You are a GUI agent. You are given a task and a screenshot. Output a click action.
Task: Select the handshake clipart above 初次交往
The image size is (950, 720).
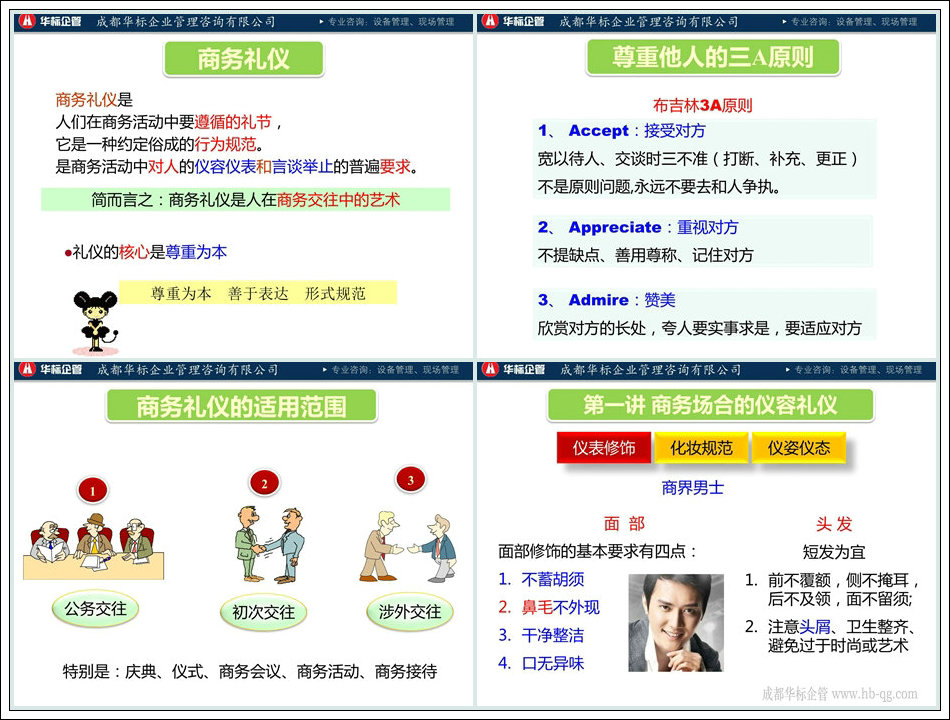pos(263,545)
